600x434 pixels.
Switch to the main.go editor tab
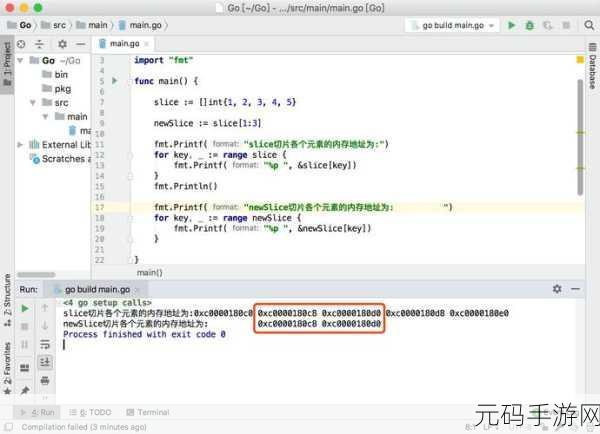coord(123,44)
